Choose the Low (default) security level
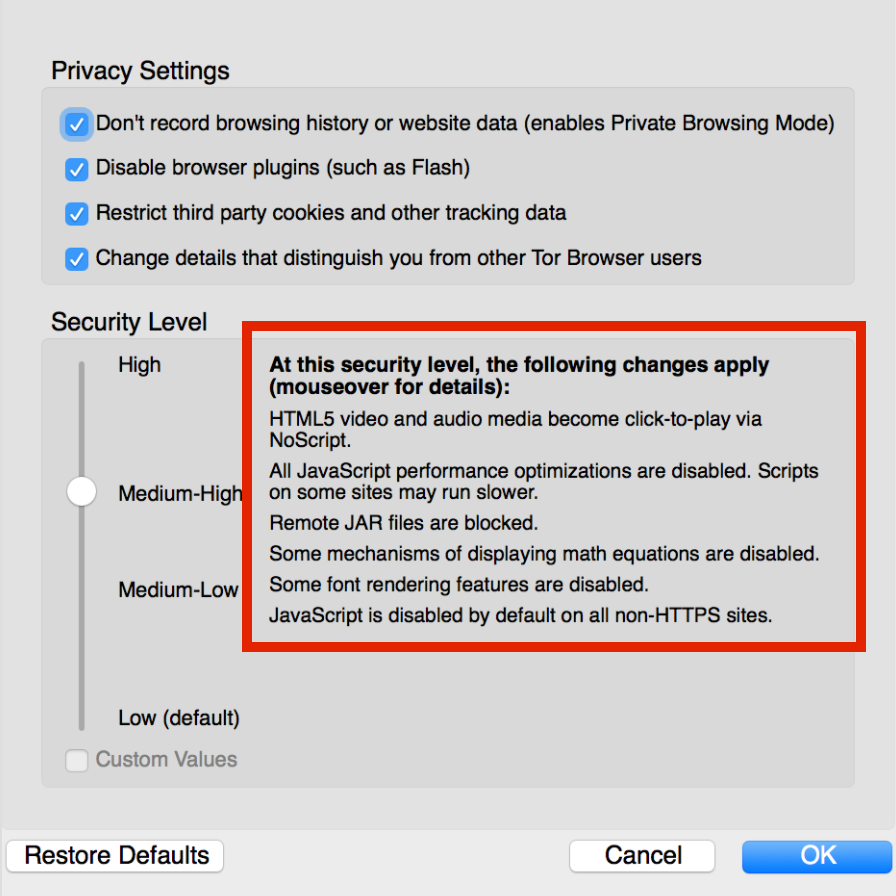The width and height of the screenshot is (896, 896). (179, 718)
